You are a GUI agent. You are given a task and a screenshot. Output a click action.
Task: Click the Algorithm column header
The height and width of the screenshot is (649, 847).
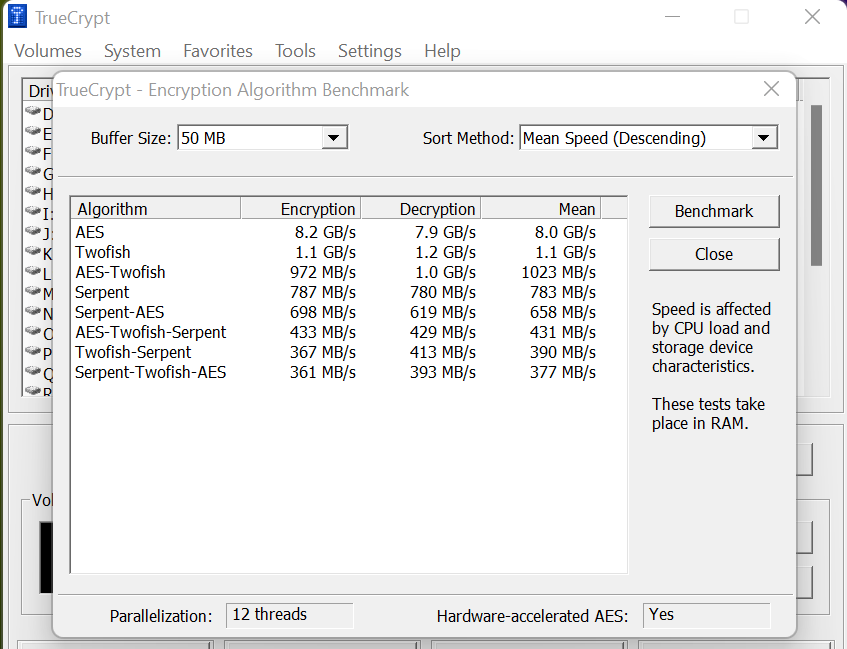156,209
